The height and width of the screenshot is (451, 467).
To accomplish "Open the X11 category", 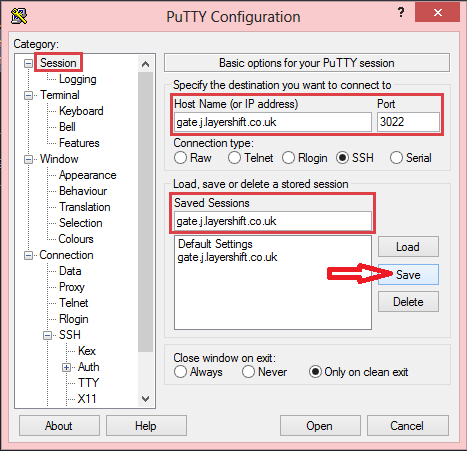I will coord(87,399).
